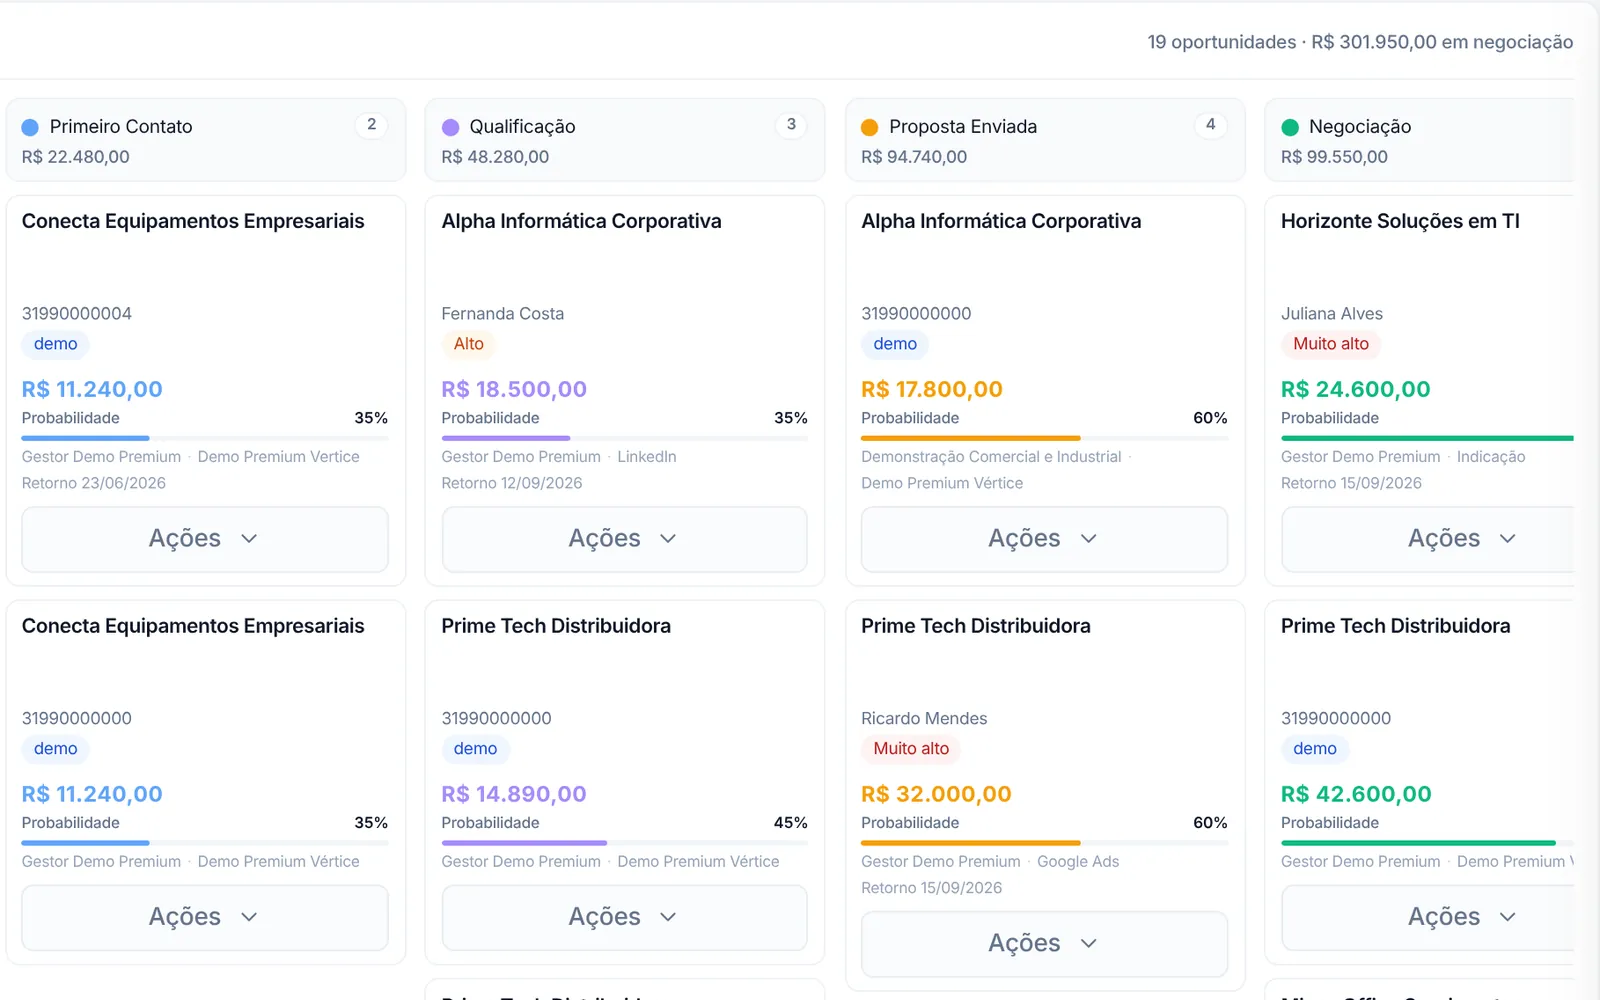1600x1000 pixels.
Task: Click the demo tag under phone 31990000004
Action: tap(55, 344)
